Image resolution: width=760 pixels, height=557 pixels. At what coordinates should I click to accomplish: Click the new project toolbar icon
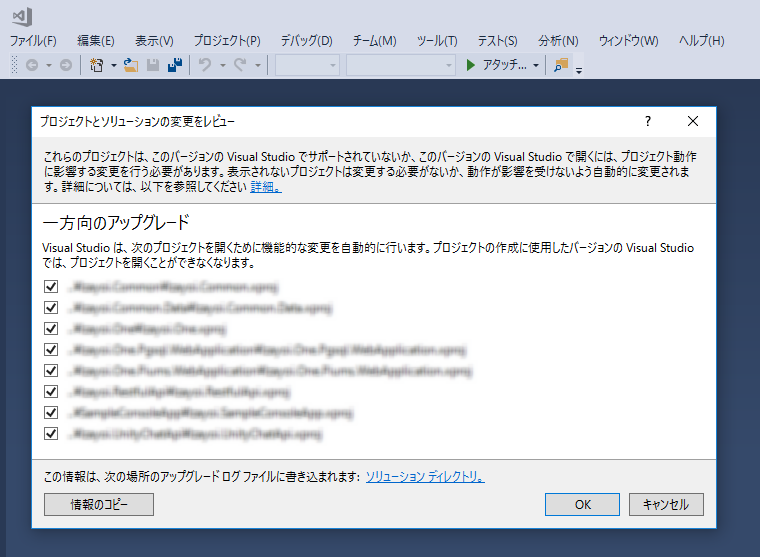pos(96,65)
